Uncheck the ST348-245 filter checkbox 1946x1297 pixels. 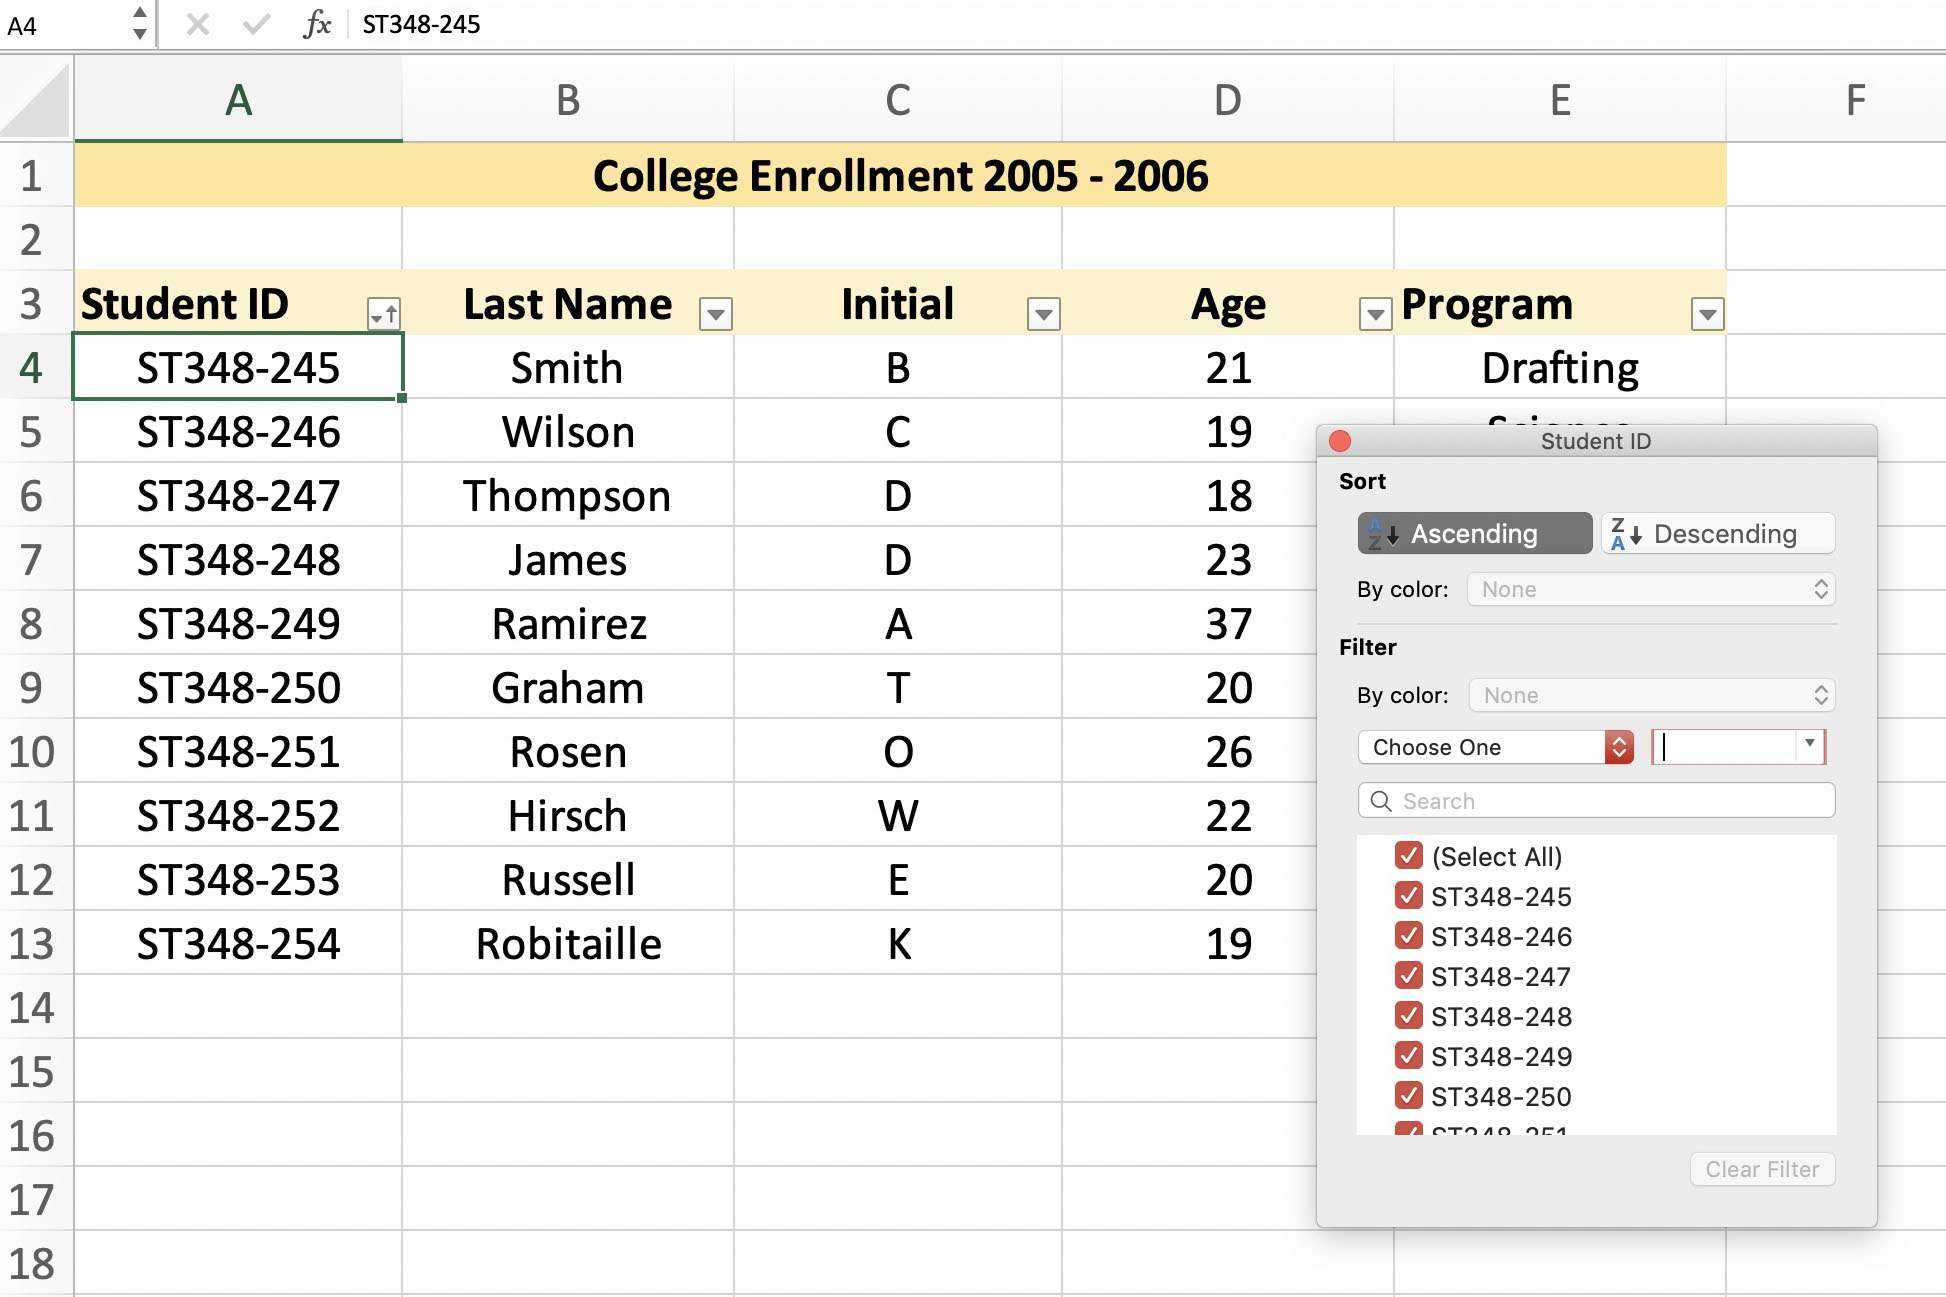coord(1408,895)
